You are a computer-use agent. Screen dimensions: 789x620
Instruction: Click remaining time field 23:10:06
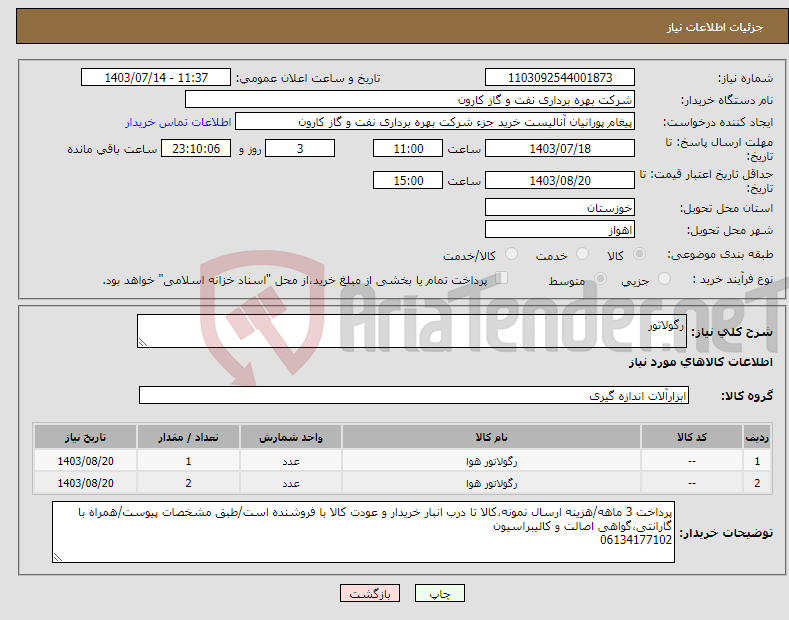click(x=196, y=148)
